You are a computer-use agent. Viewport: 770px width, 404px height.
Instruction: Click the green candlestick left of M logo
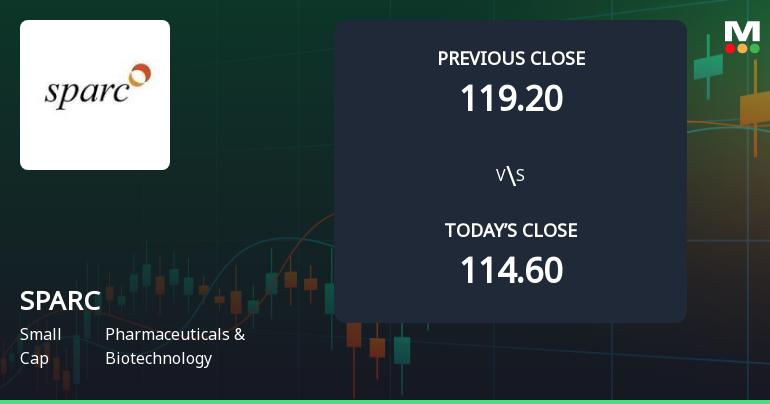click(707, 65)
